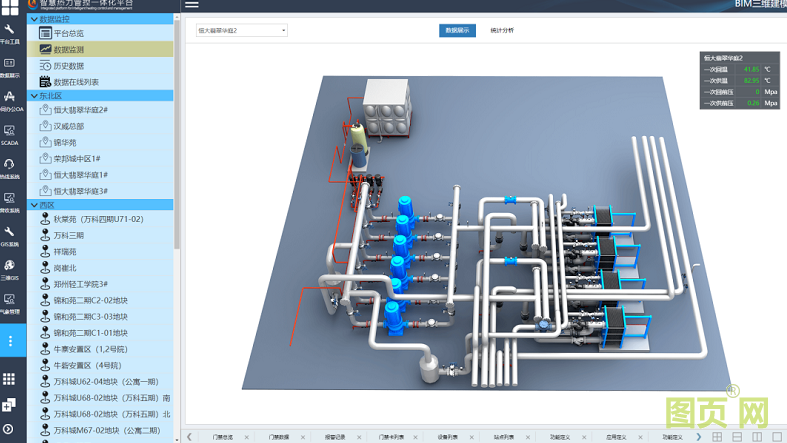The image size is (787, 443).
Task: Select the 数据展示 tab
Action: coord(457,31)
